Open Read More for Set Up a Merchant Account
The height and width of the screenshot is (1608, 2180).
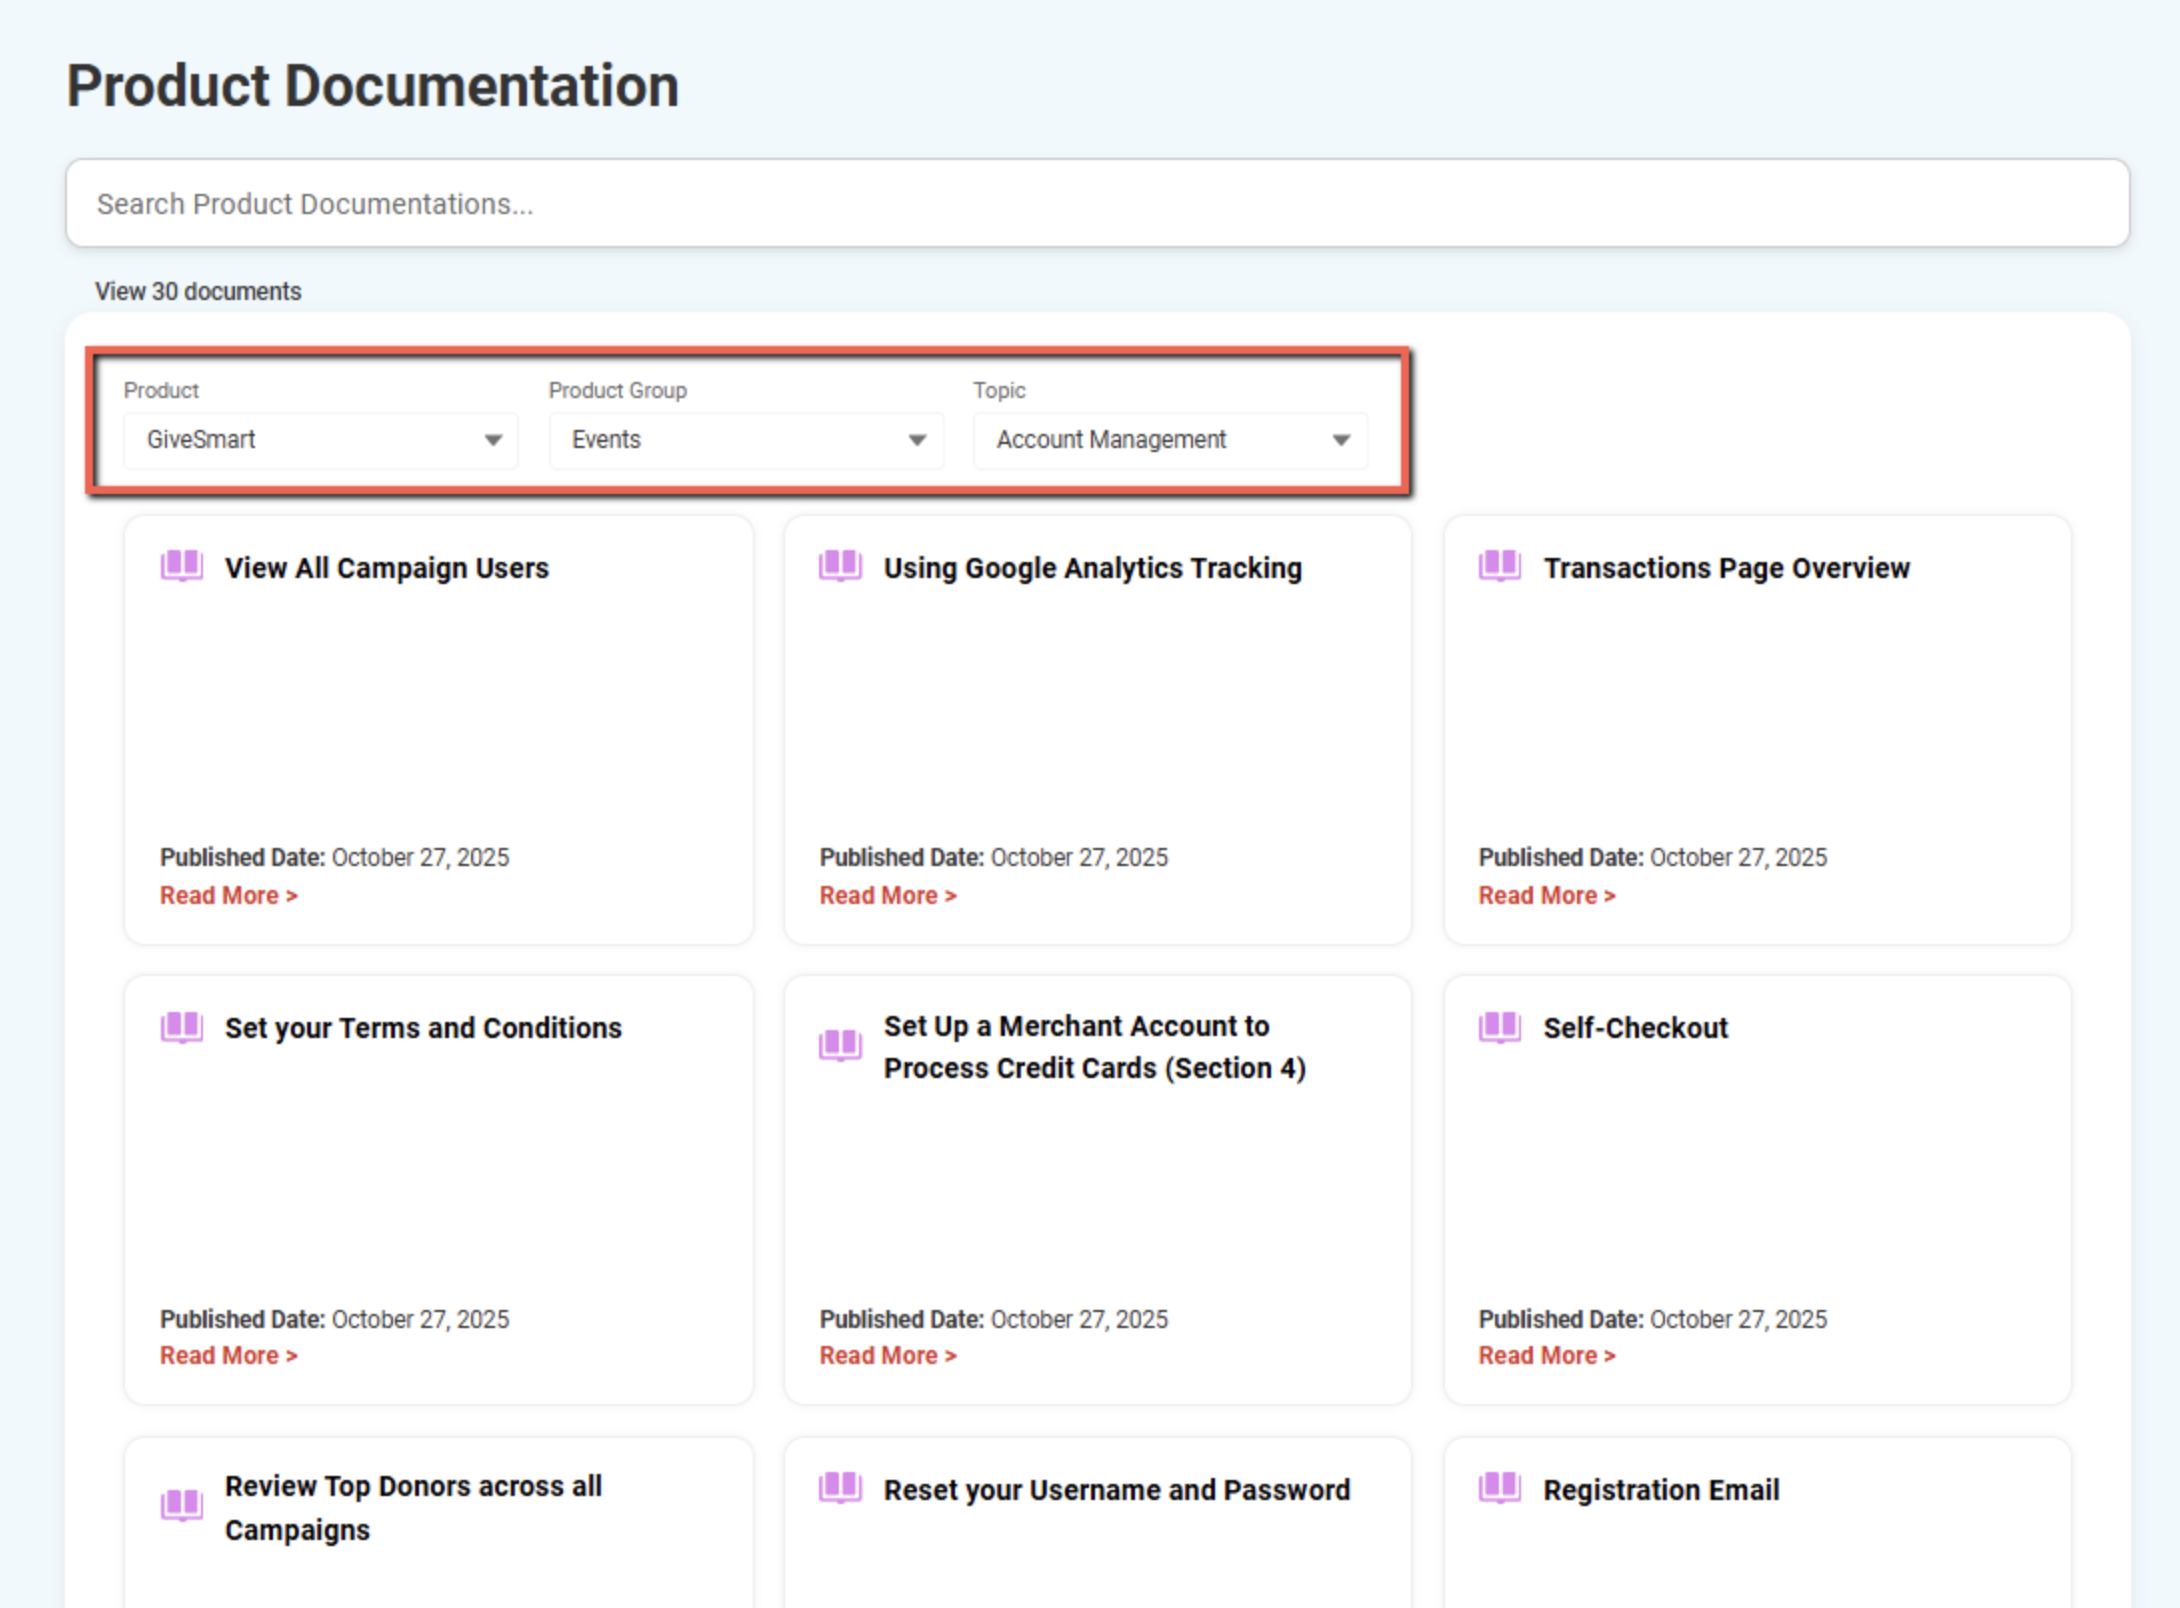tap(888, 1355)
